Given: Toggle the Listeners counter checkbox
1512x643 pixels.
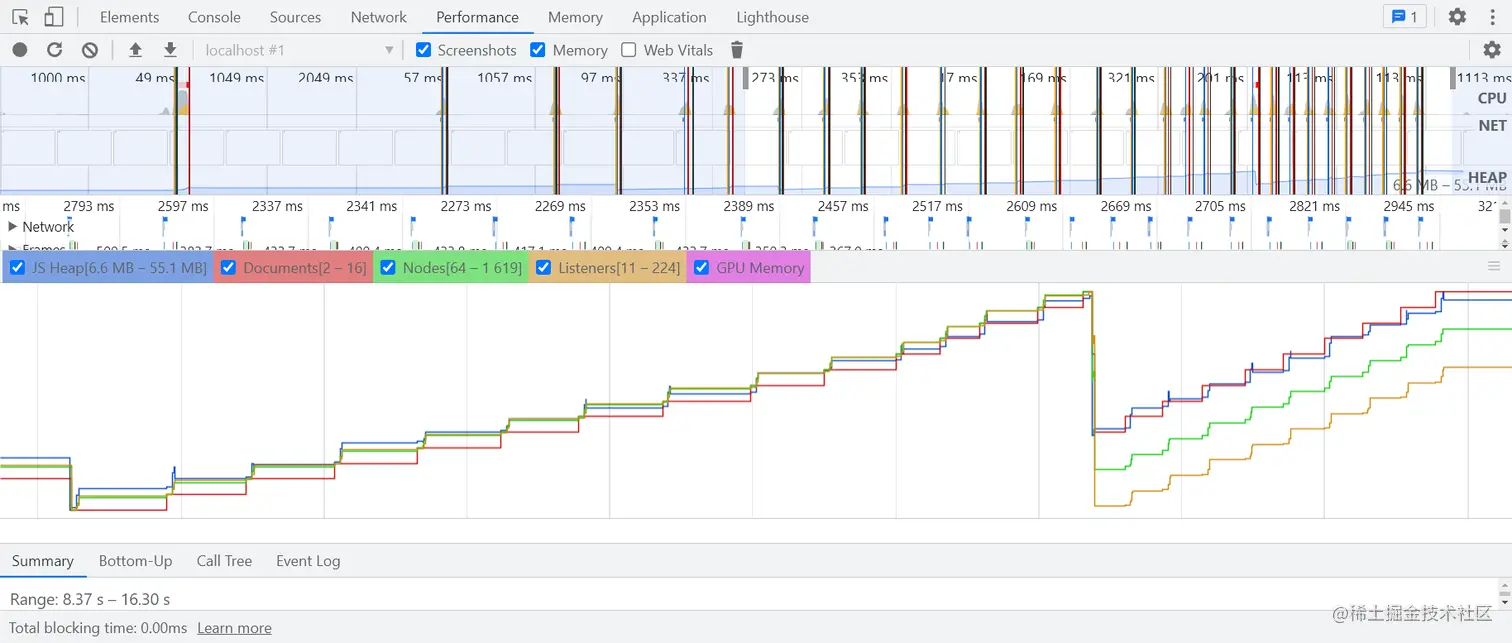Looking at the screenshot, I should (x=543, y=267).
